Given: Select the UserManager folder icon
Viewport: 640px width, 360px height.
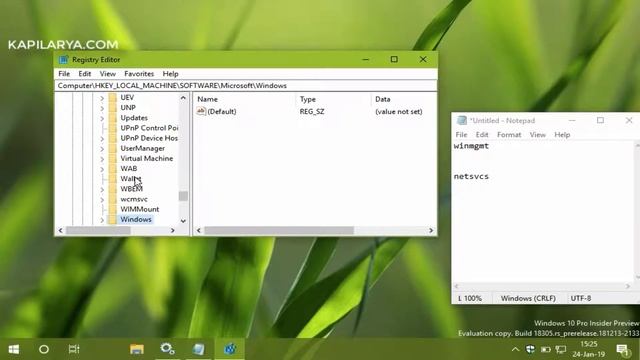Looking at the screenshot, I should [113, 149].
